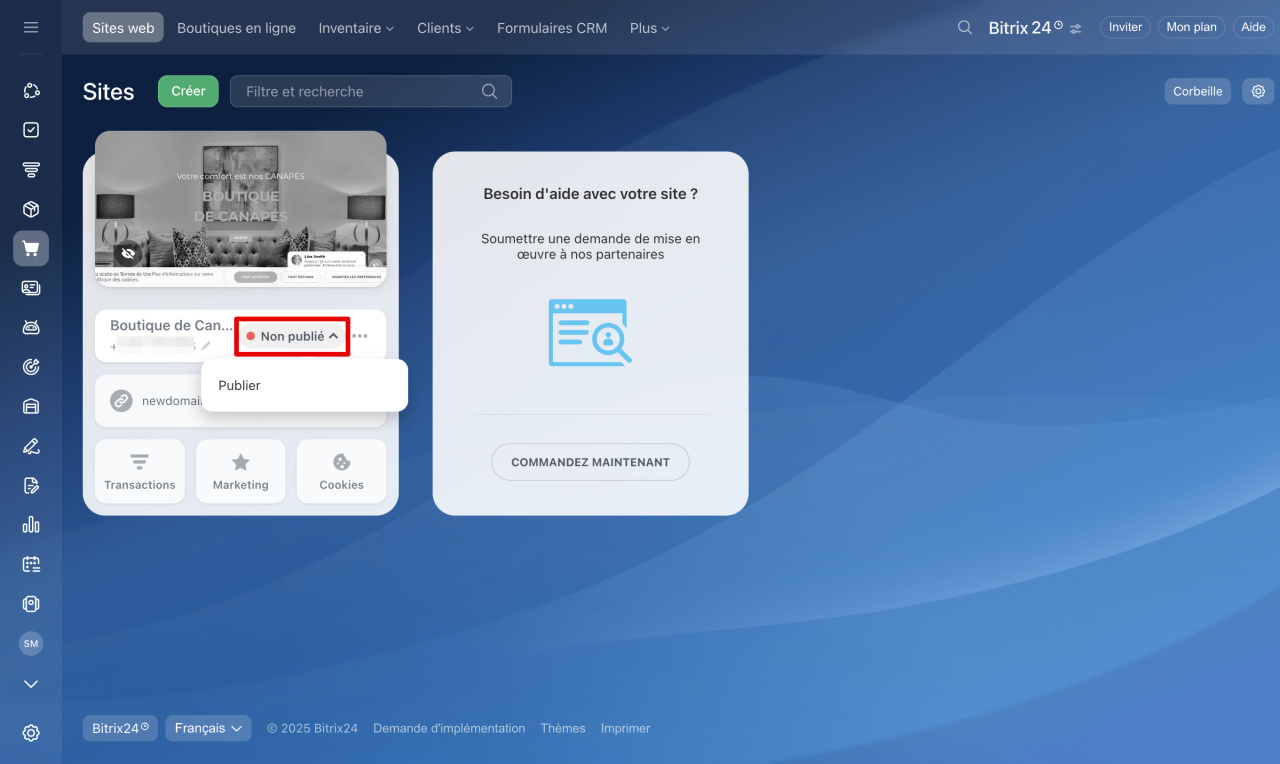Open Cookies tile on site card
The height and width of the screenshot is (764, 1280).
[x=342, y=471]
